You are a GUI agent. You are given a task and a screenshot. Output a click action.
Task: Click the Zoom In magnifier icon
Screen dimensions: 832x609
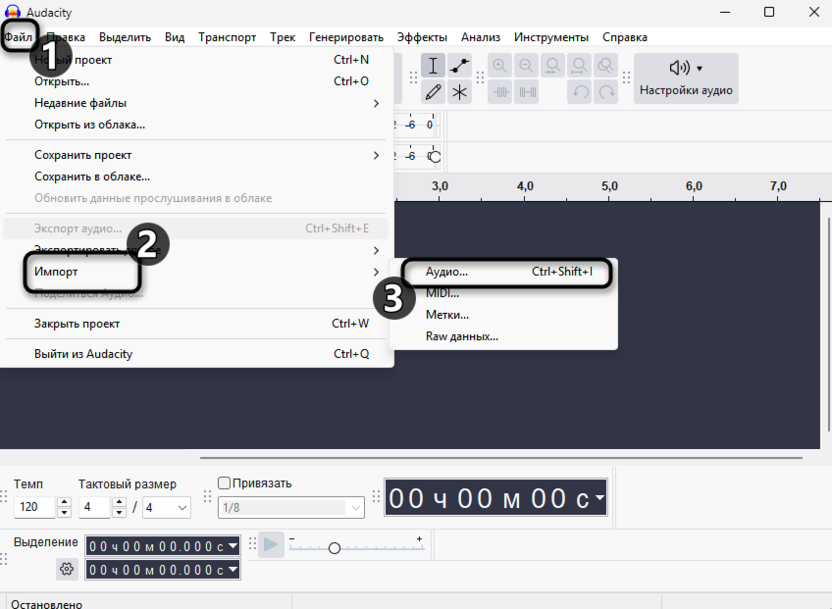(499, 66)
